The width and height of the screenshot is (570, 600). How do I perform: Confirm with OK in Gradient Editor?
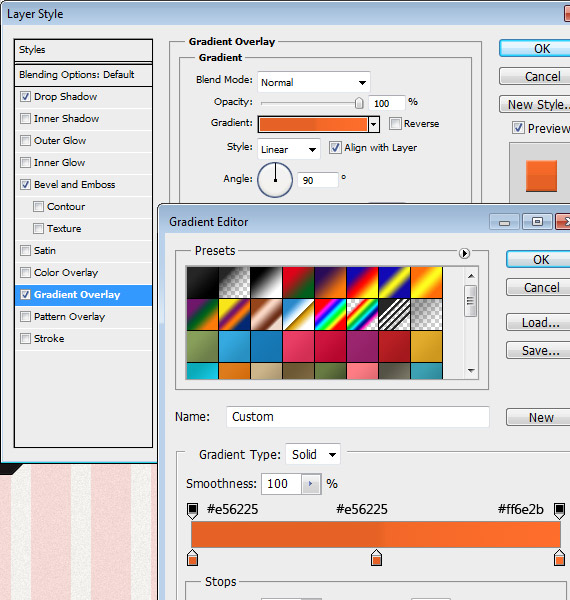538,259
